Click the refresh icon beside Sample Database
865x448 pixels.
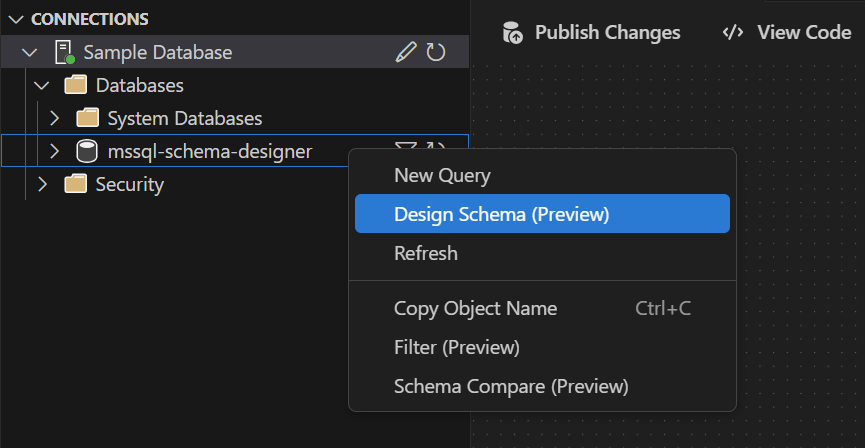tap(435, 52)
